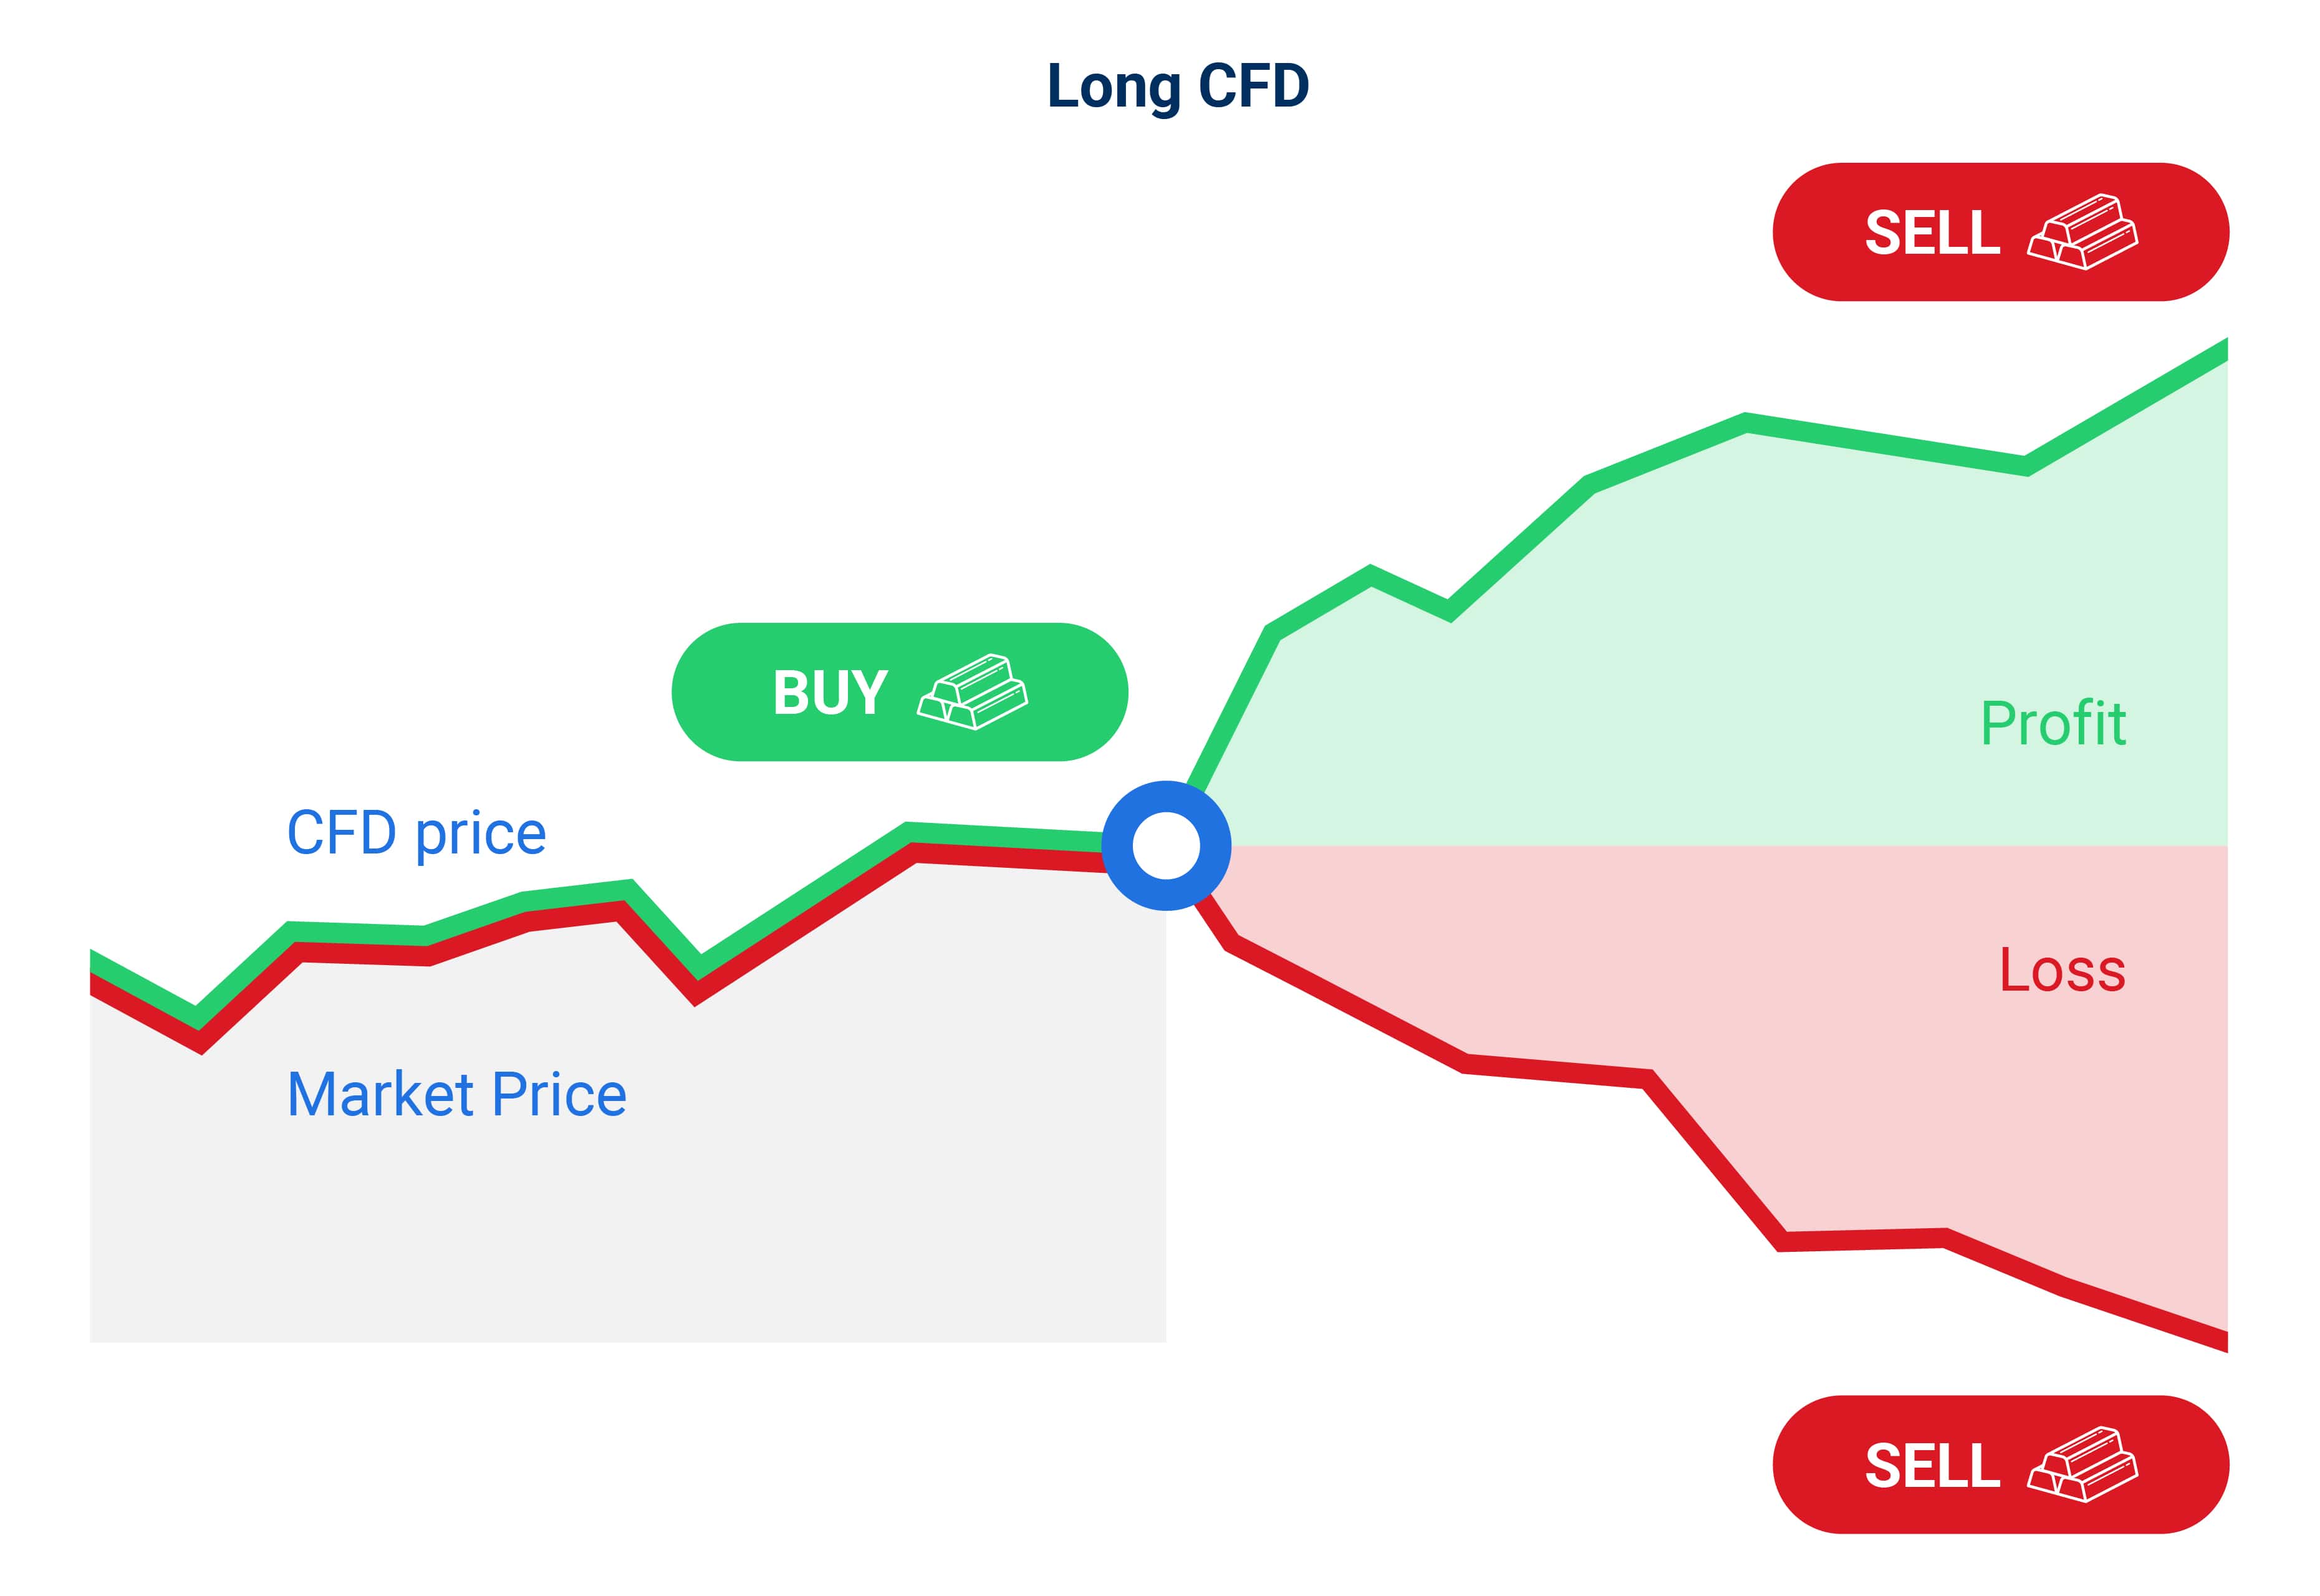
Task: Click gold bars icon in SELL button below Loss
Action: 2083,1464
